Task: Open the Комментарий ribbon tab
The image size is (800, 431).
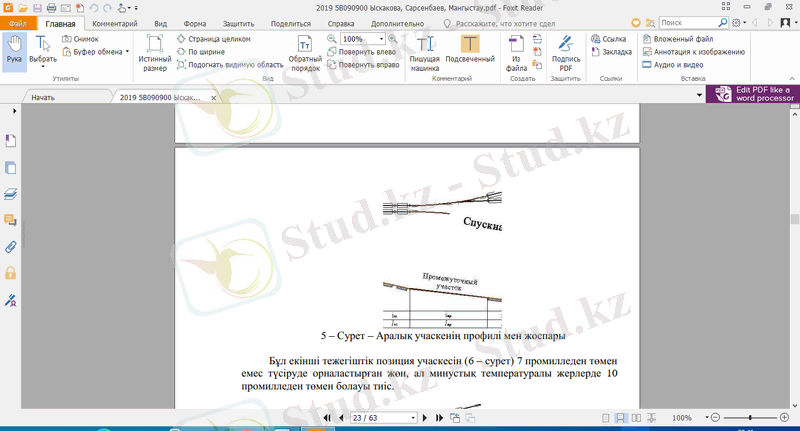Action: (114, 22)
